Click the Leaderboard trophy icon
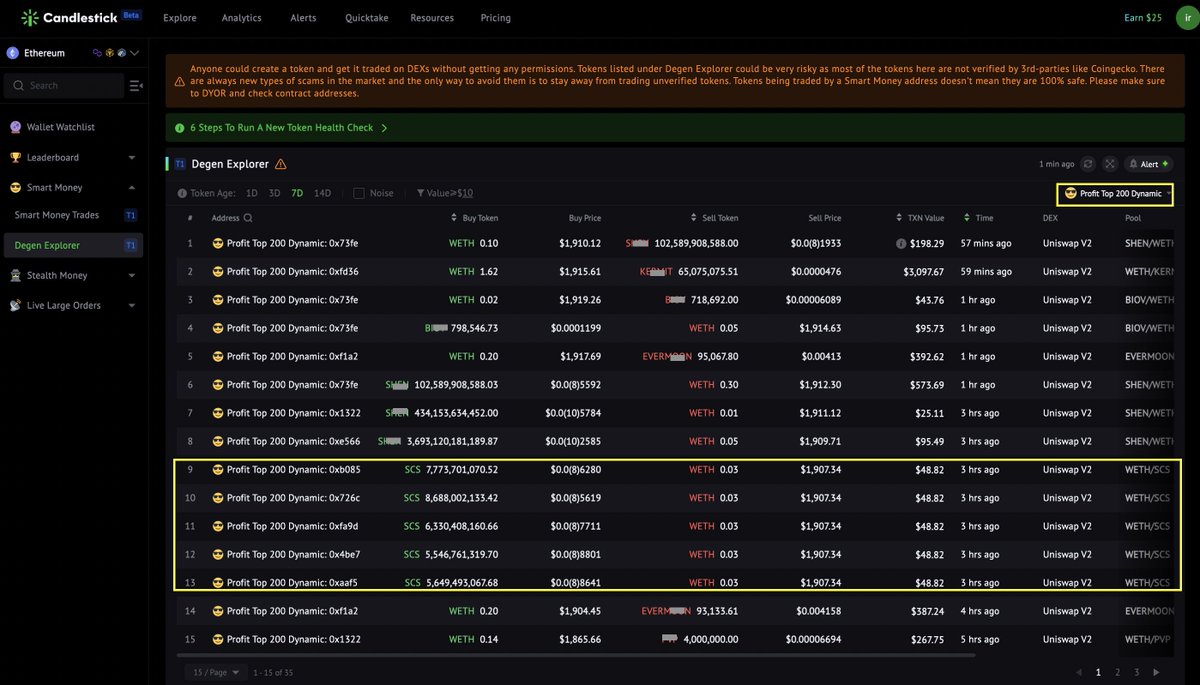1200x685 pixels. coord(16,157)
